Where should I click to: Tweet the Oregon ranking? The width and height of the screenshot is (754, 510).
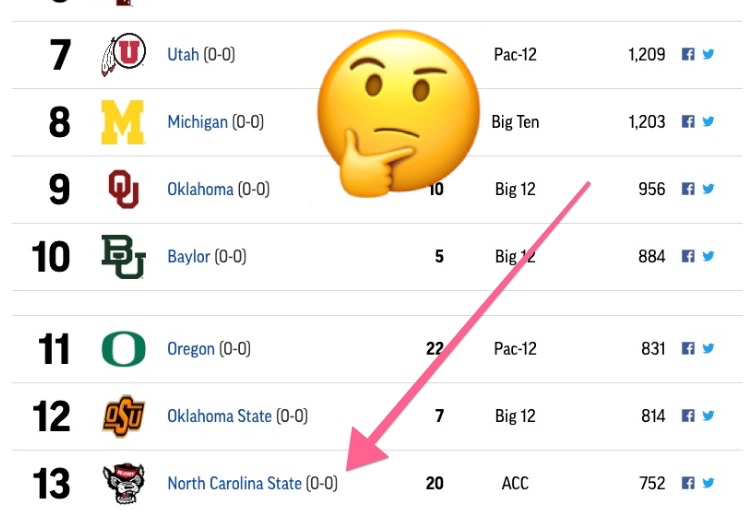[708, 348]
